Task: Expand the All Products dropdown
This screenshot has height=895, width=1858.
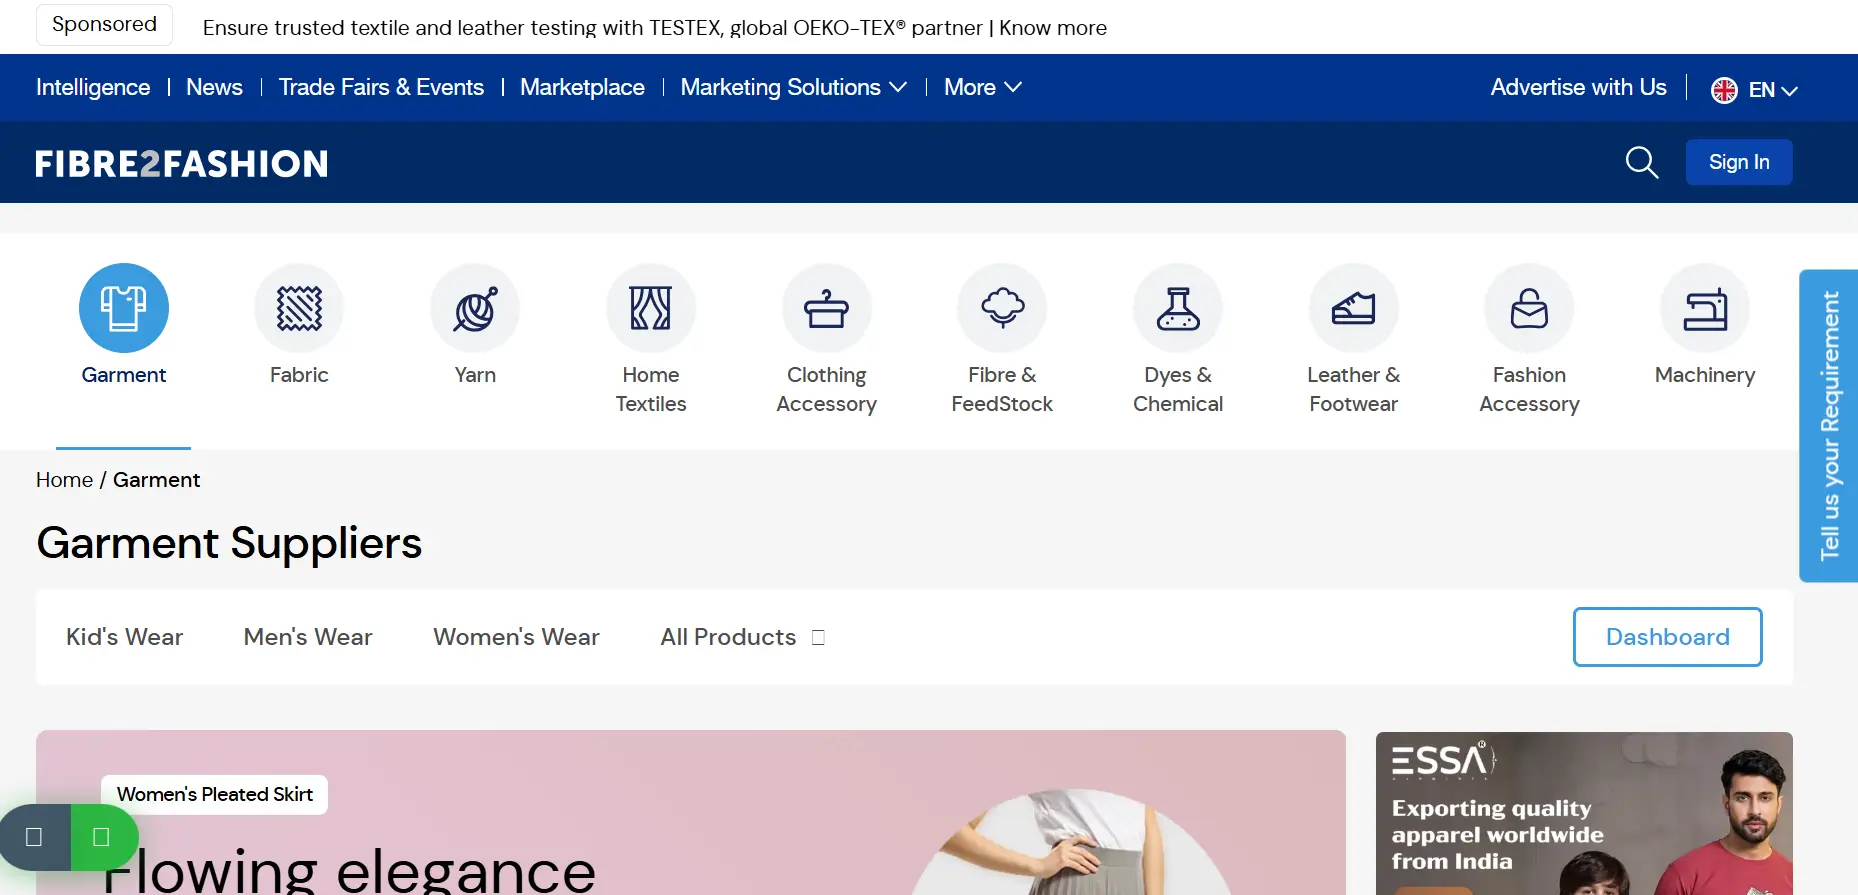Action: pyautogui.click(x=743, y=637)
